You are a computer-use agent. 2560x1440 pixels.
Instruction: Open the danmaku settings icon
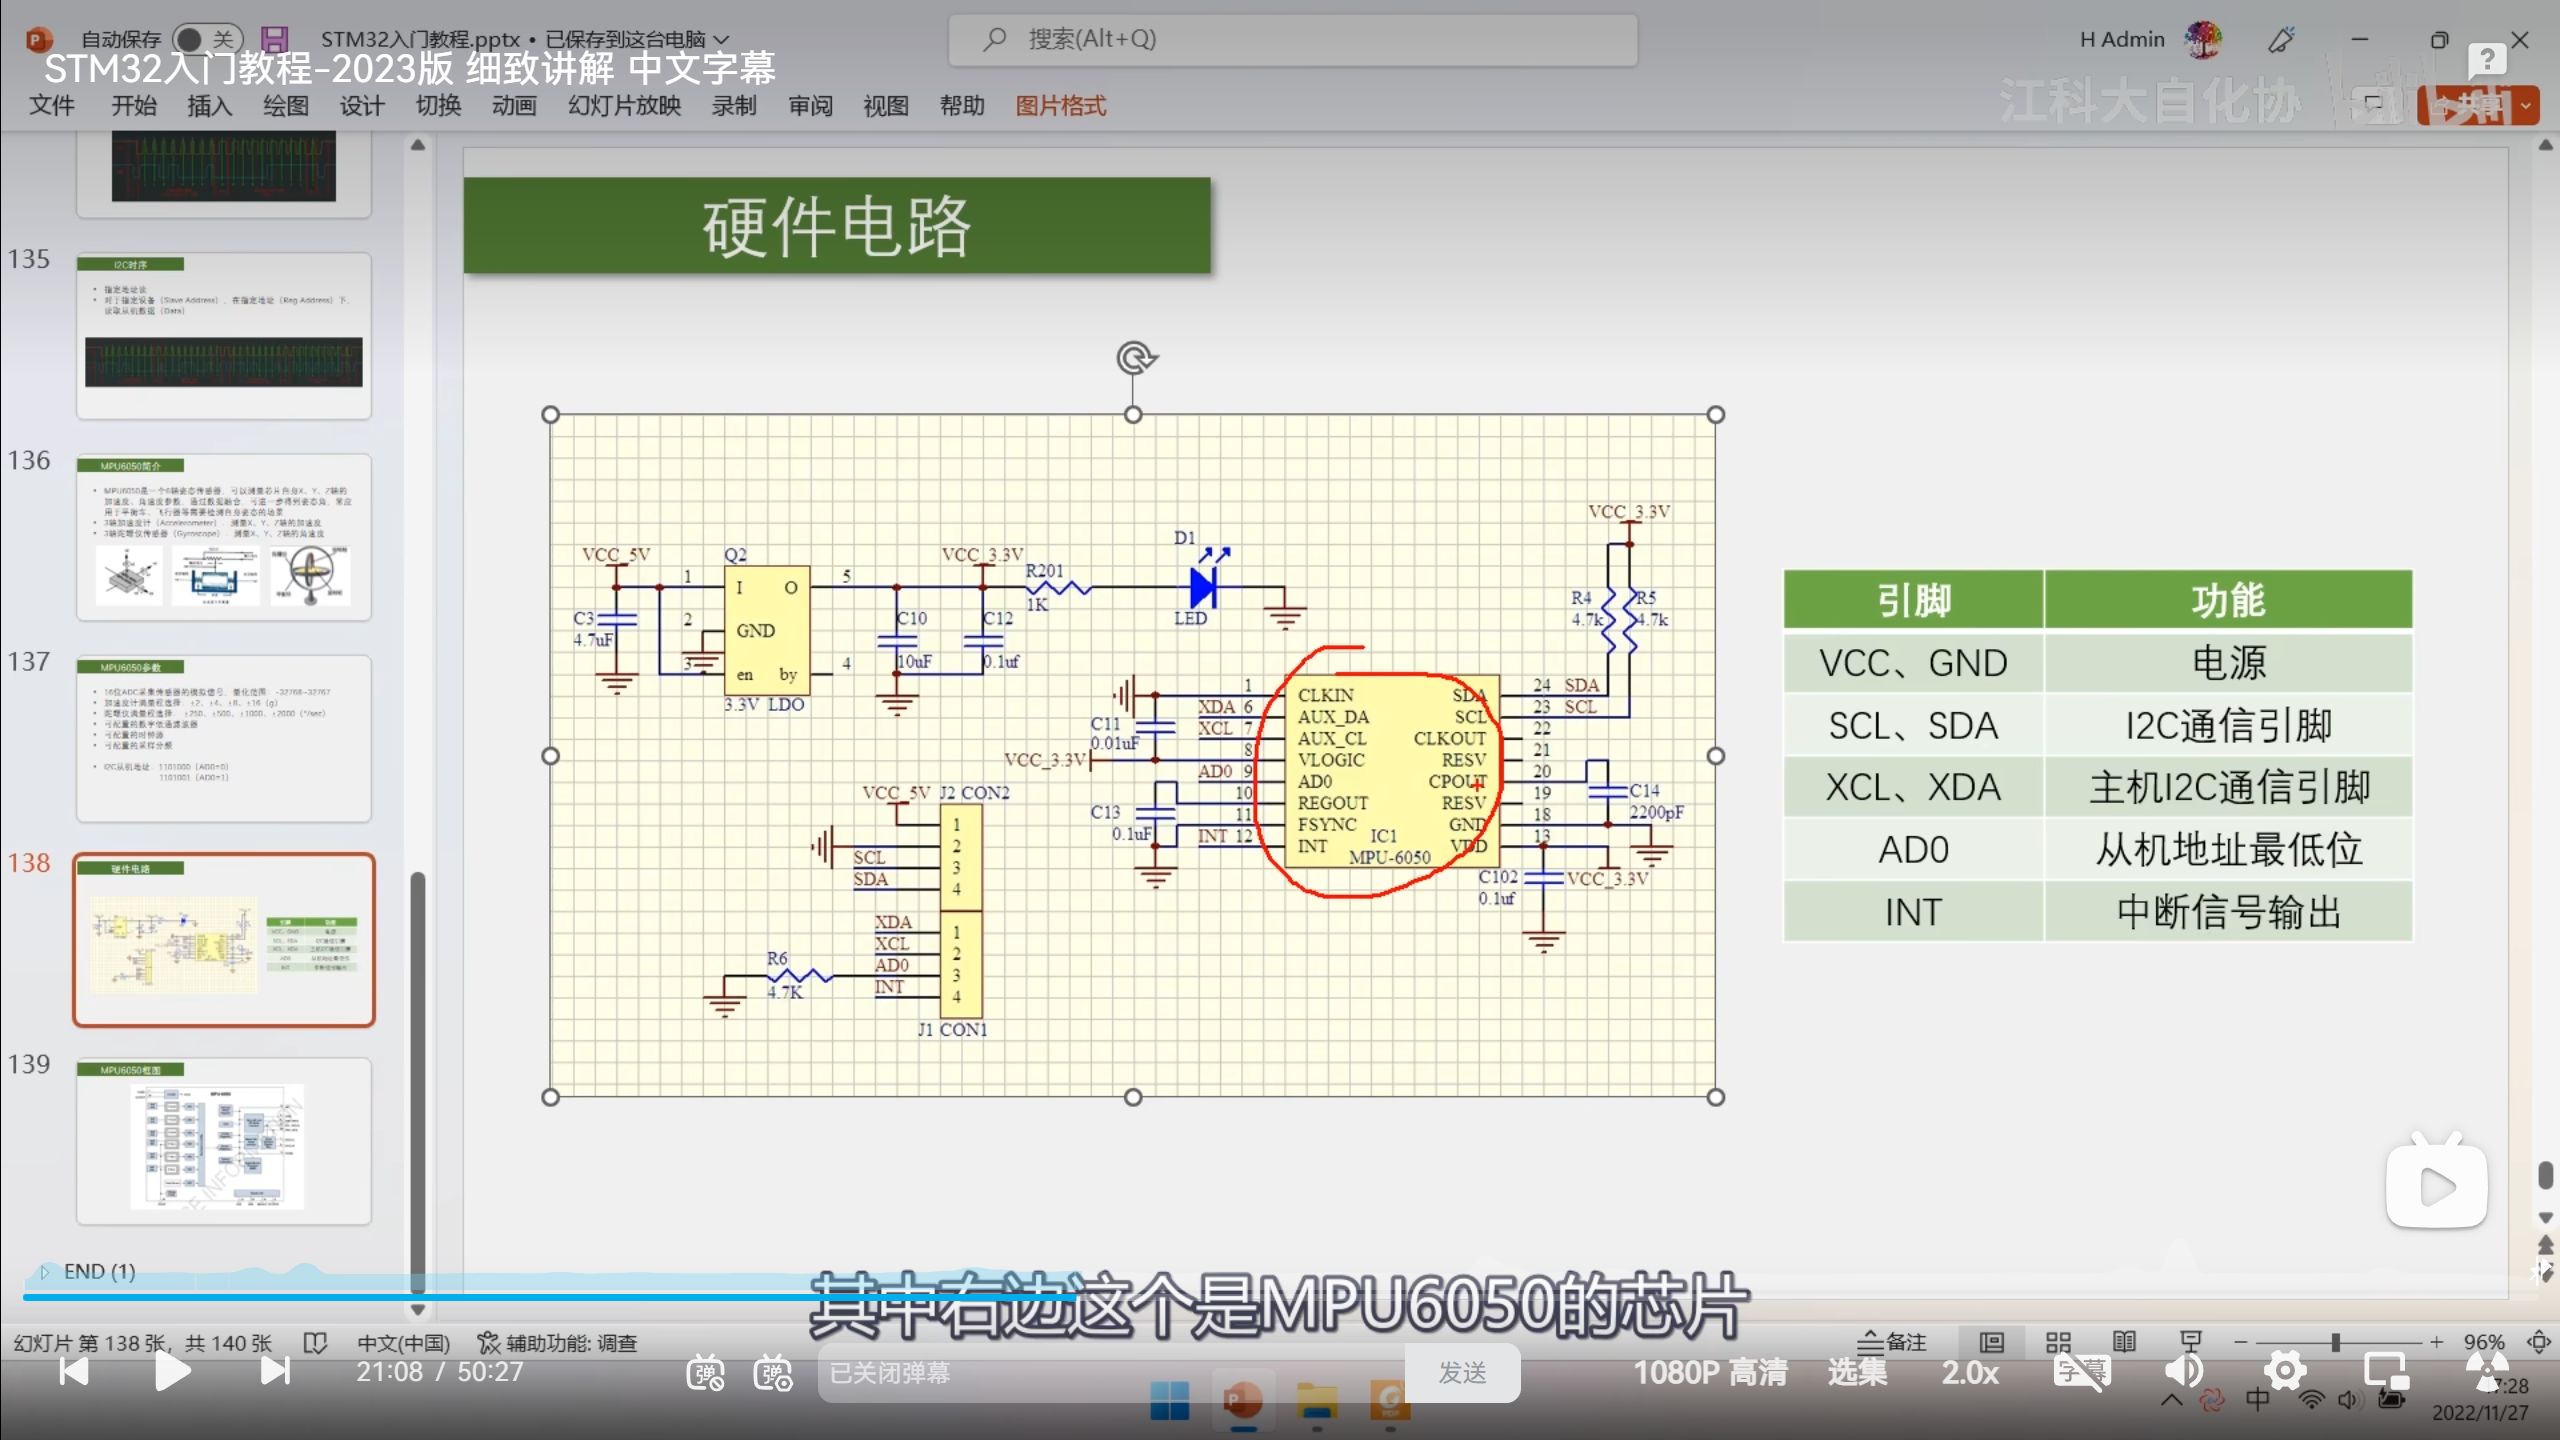(x=773, y=1373)
